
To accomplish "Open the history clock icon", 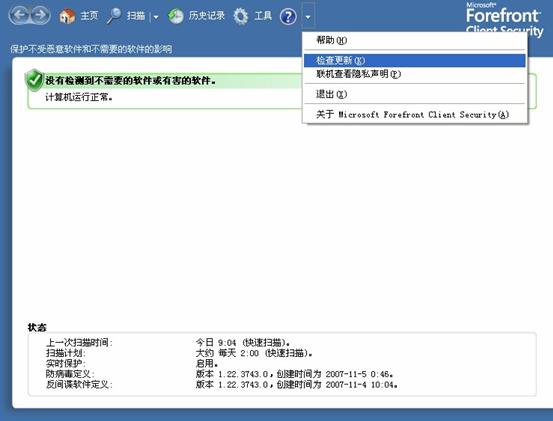I will pyautogui.click(x=176, y=16).
